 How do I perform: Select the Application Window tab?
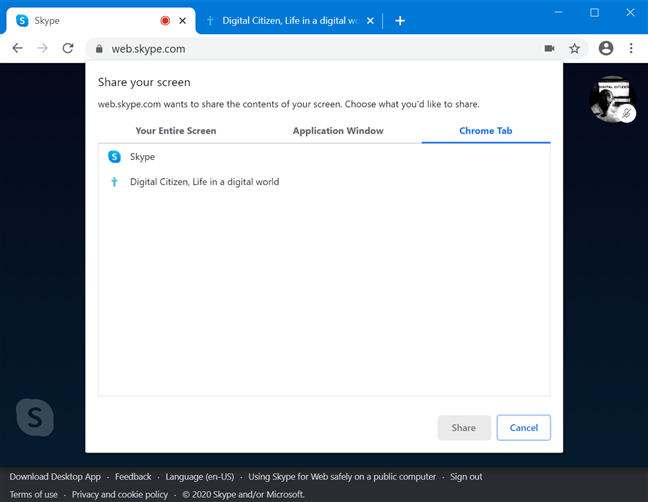(x=338, y=131)
